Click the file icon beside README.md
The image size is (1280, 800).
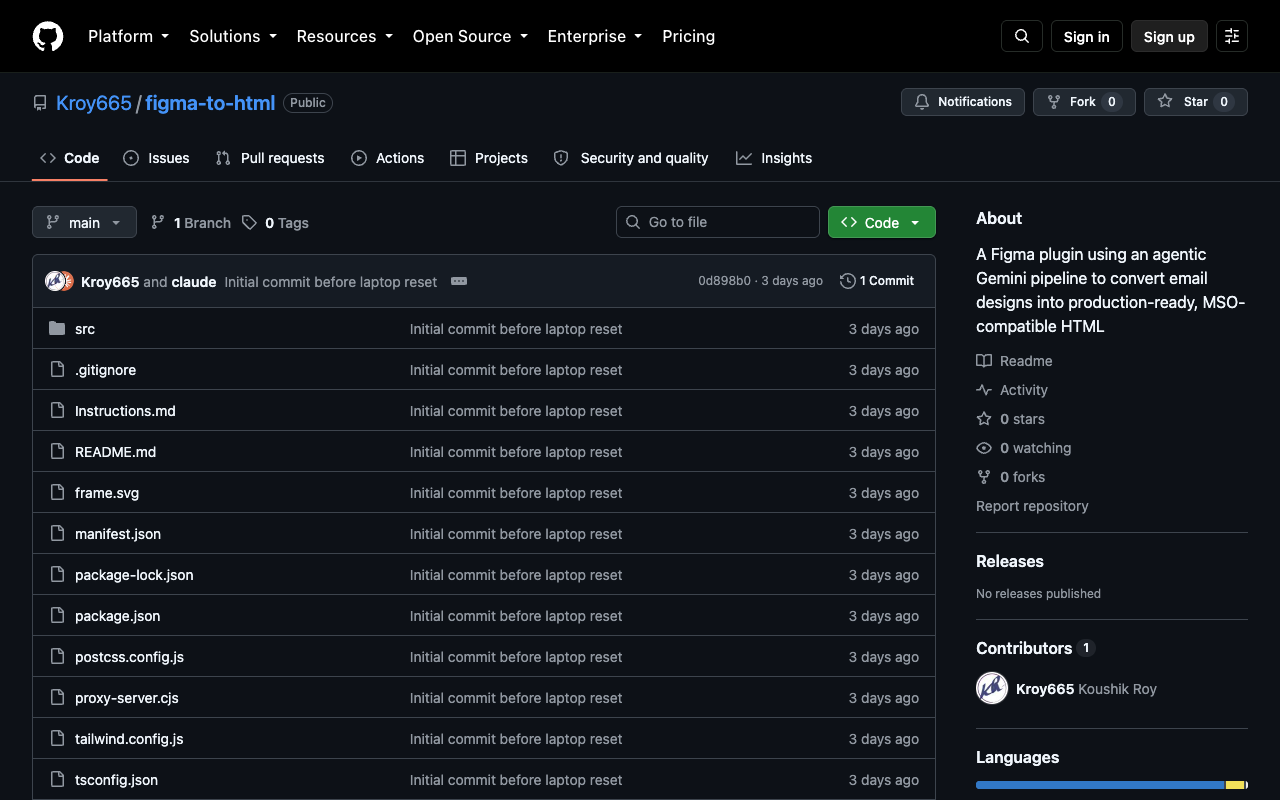click(57, 452)
